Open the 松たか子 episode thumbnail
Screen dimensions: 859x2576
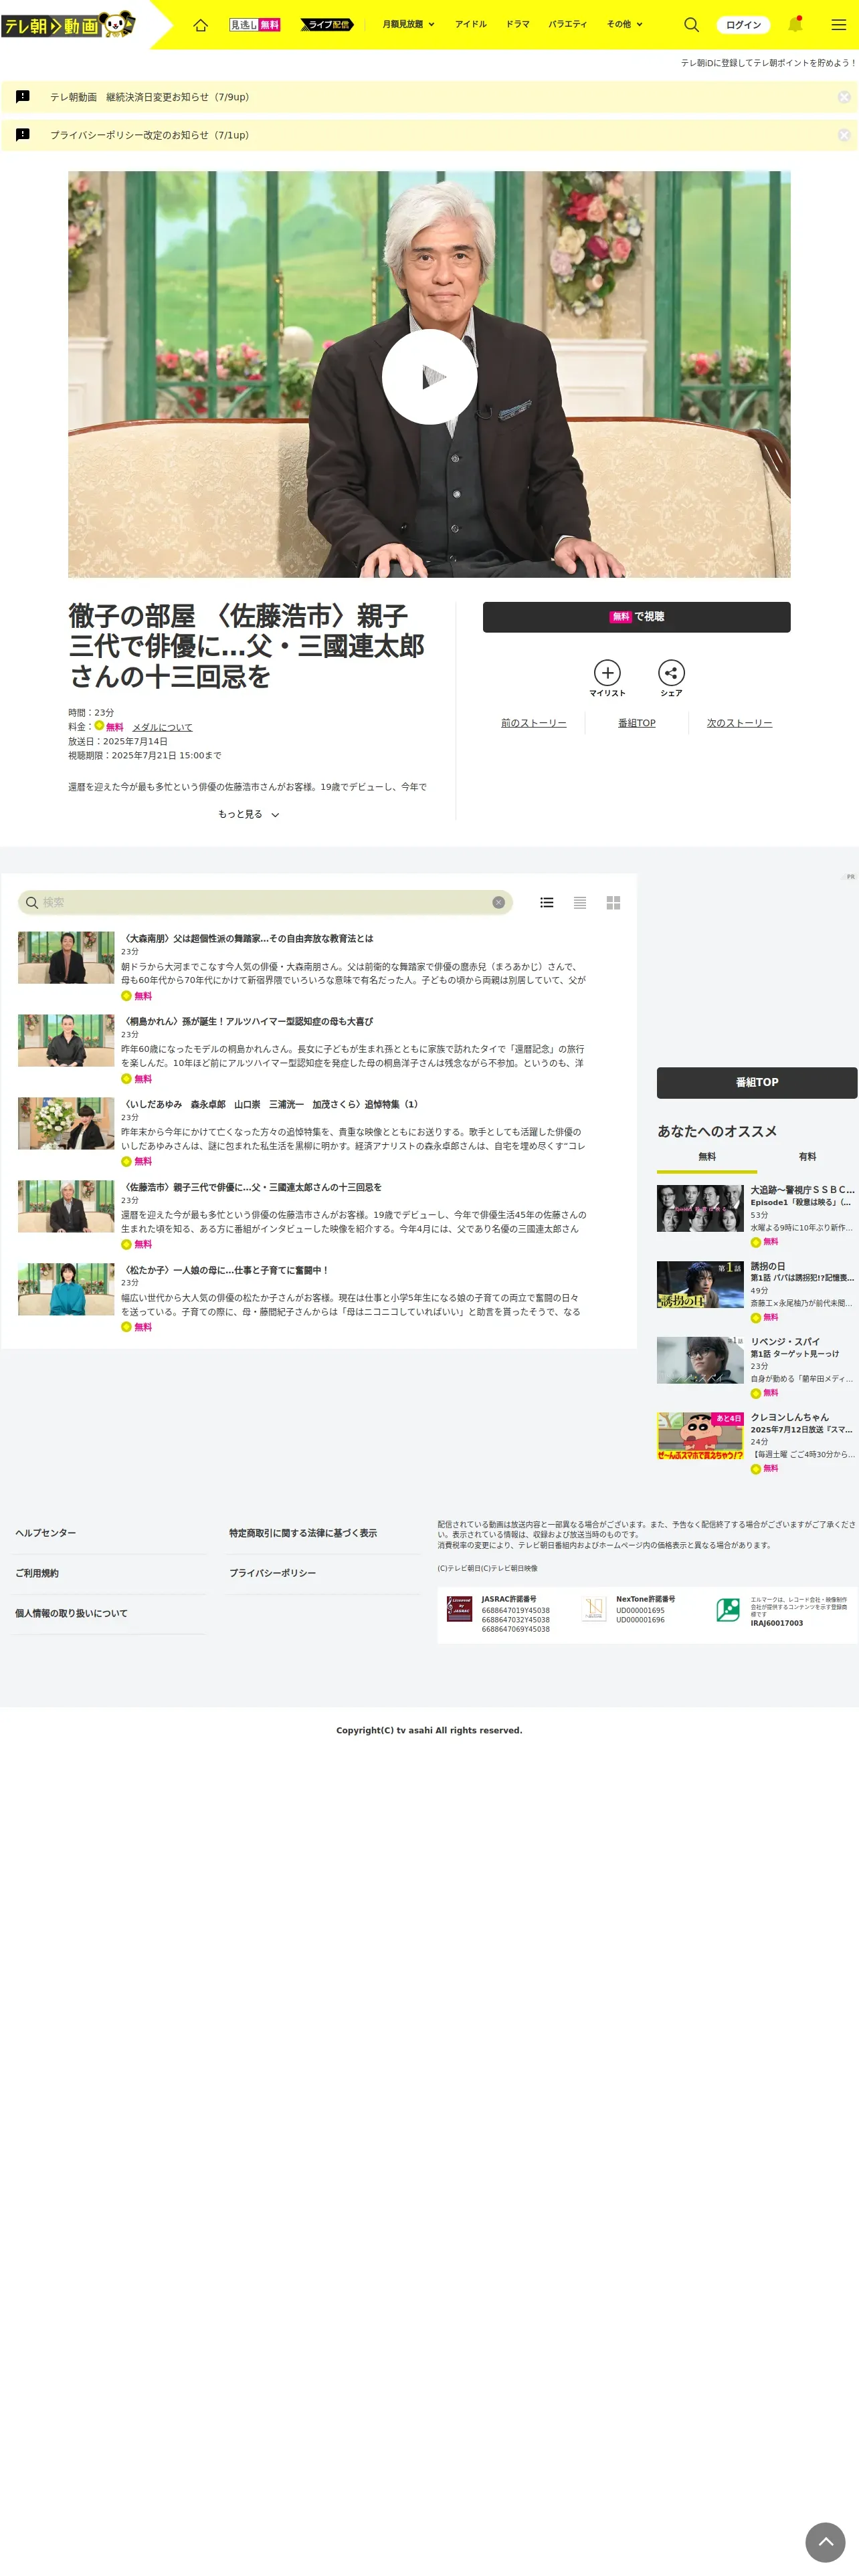[66, 1290]
